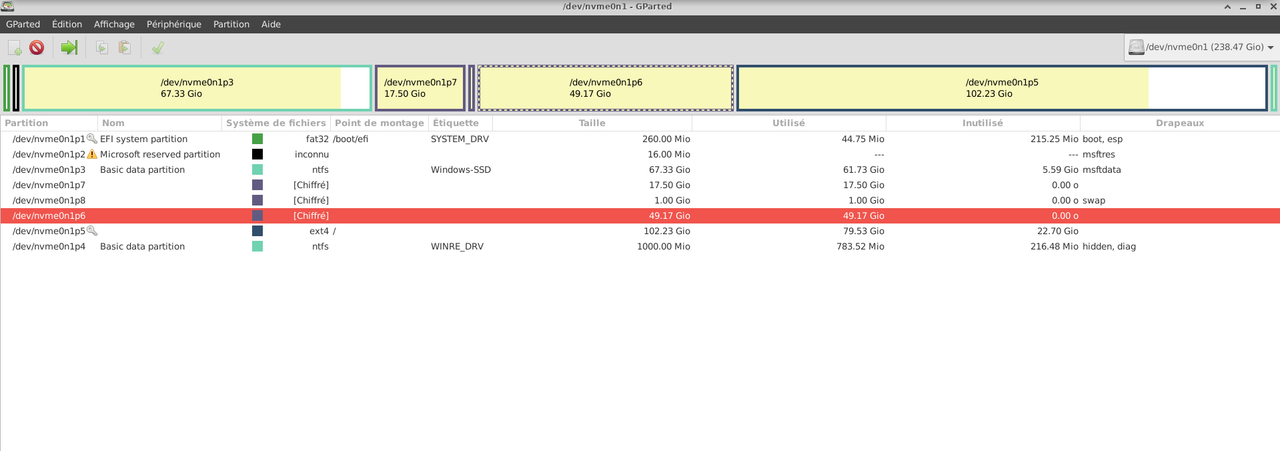Click ntfs color square in WINRE_DRV row
Image resolution: width=1280 pixels, height=451 pixels.
257,246
